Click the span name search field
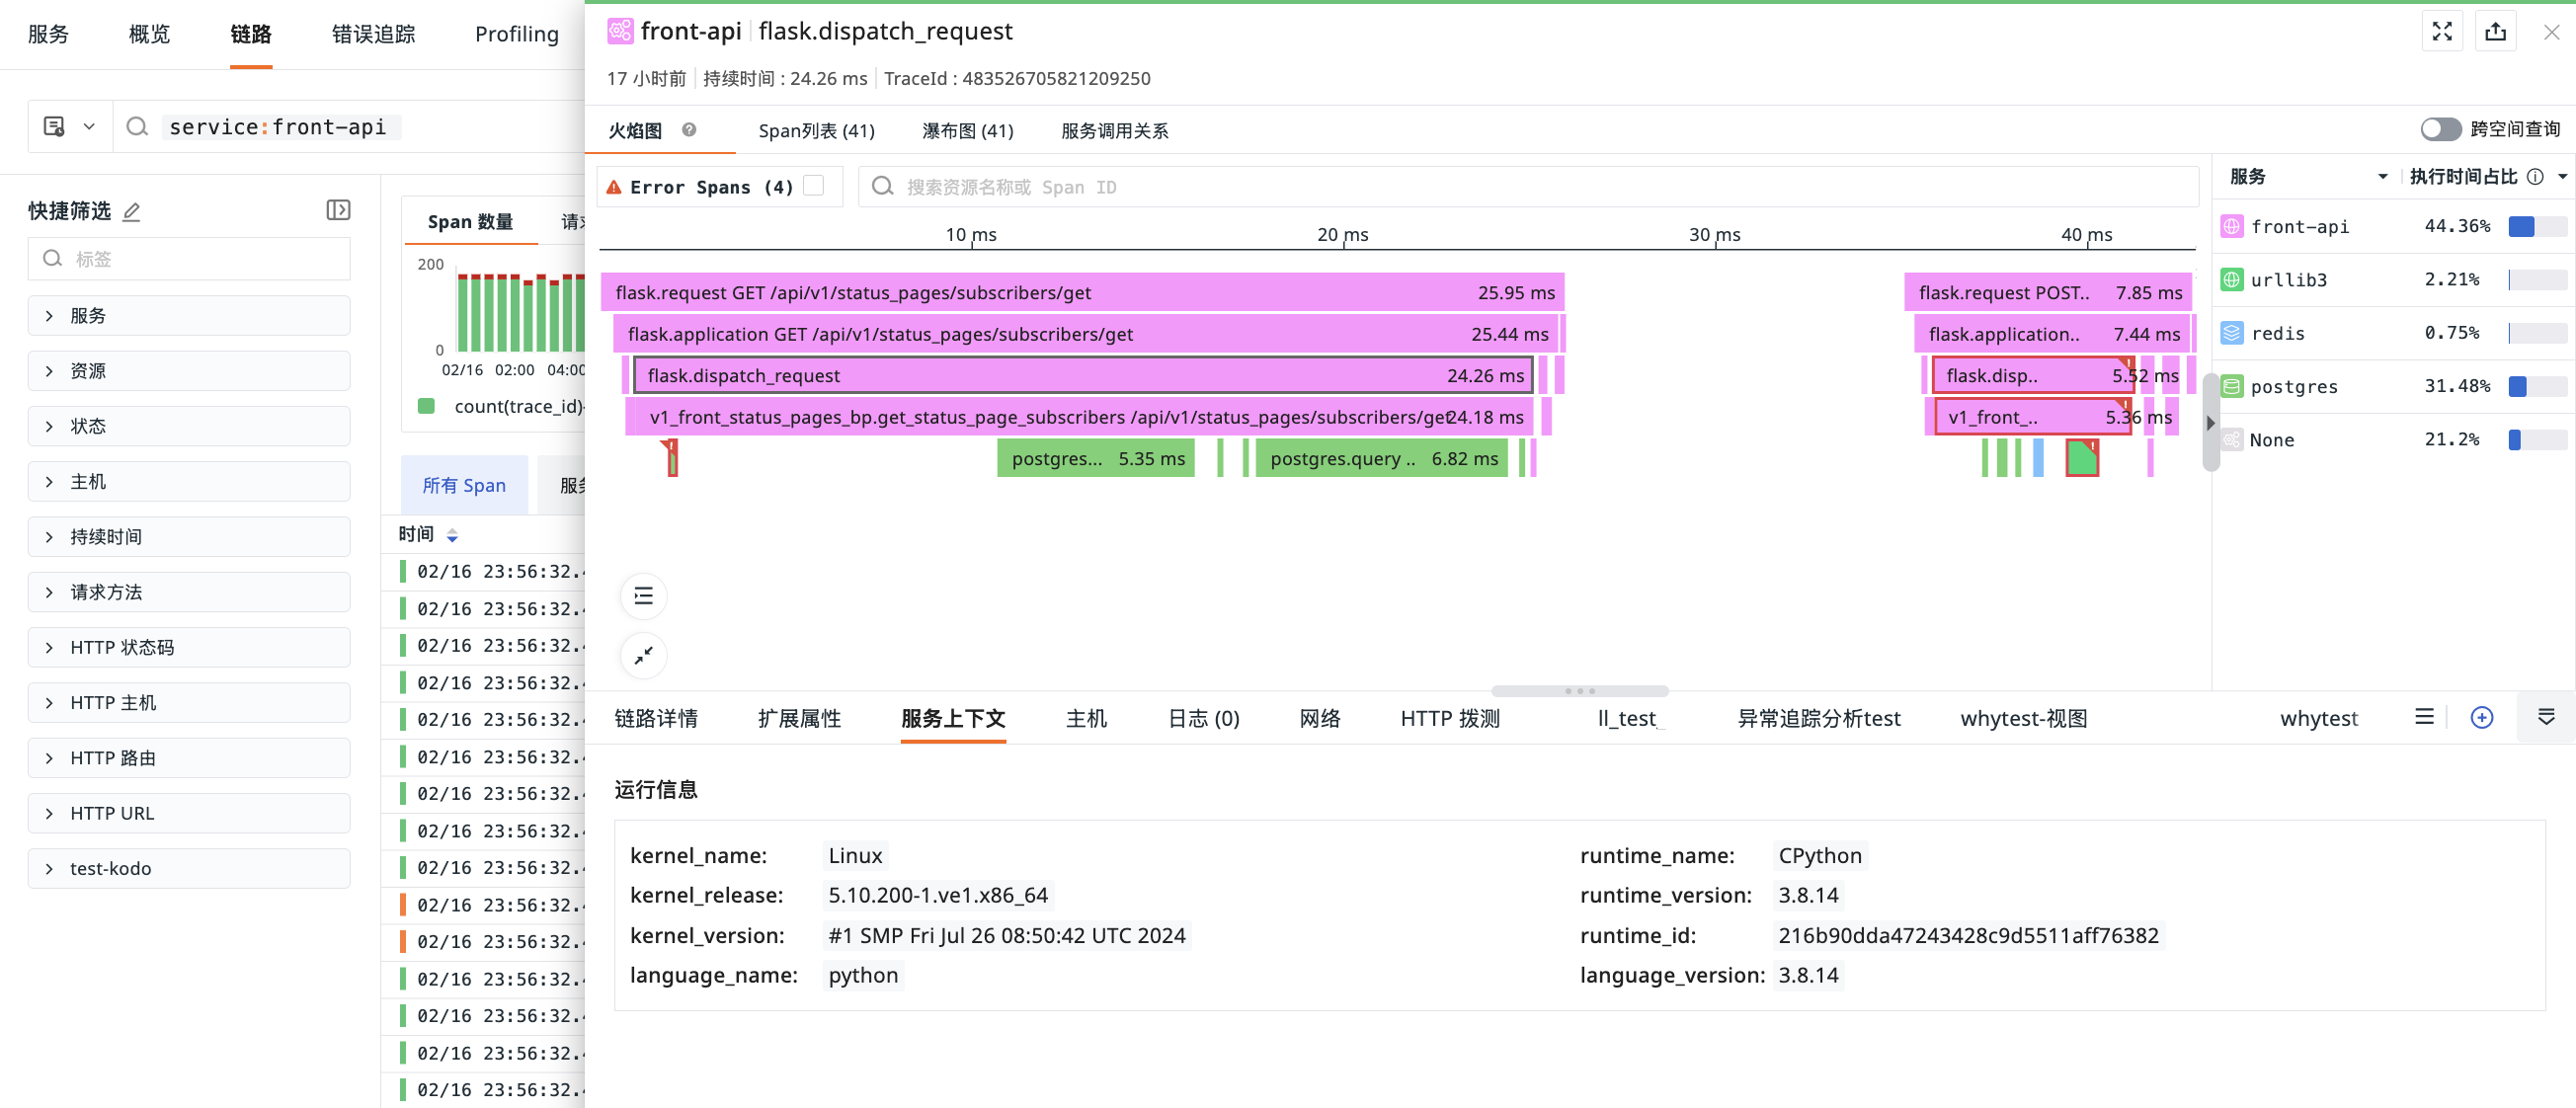 [x=1528, y=187]
